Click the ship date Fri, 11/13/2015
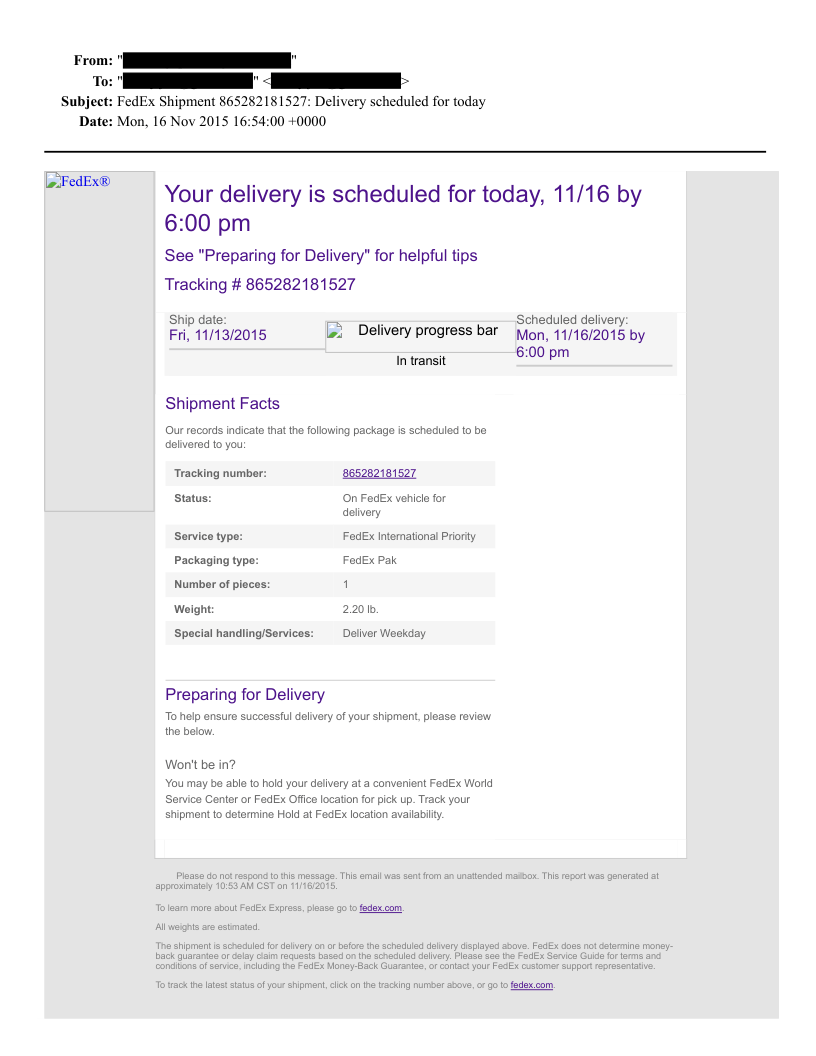This screenshot has width=816, height=1056. click(x=218, y=336)
